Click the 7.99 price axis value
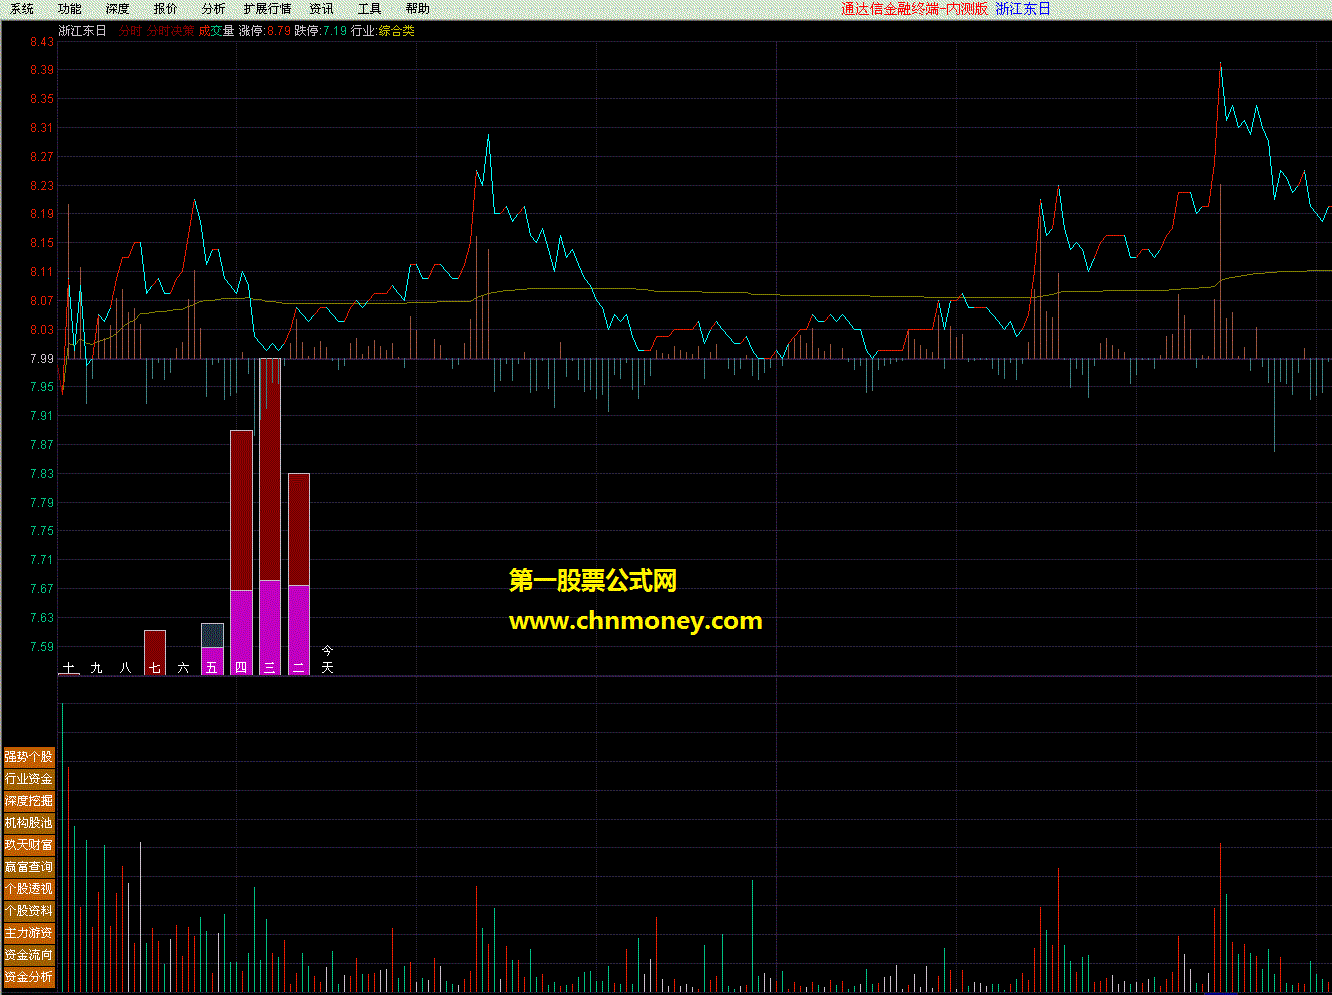The width and height of the screenshot is (1332, 995). pyautogui.click(x=42, y=359)
